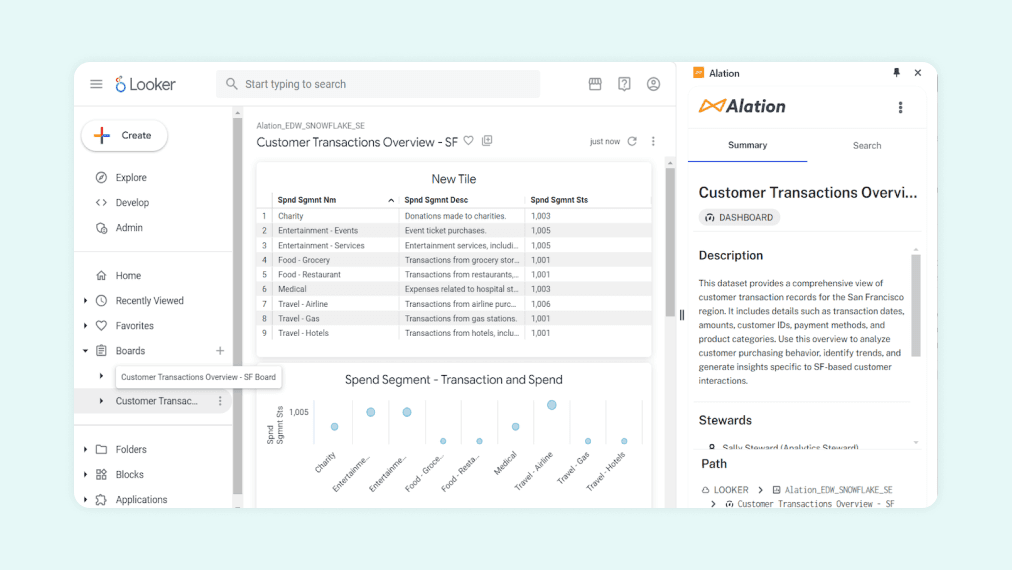The image size is (1012, 570).
Task: Click the Travel - Airline chart data point
Action: (x=552, y=405)
